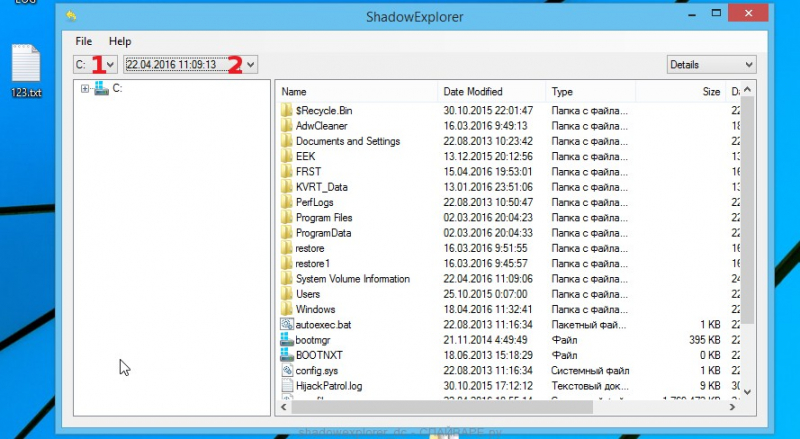
Task: Sort by Date Modified column header
Action: 492,92
